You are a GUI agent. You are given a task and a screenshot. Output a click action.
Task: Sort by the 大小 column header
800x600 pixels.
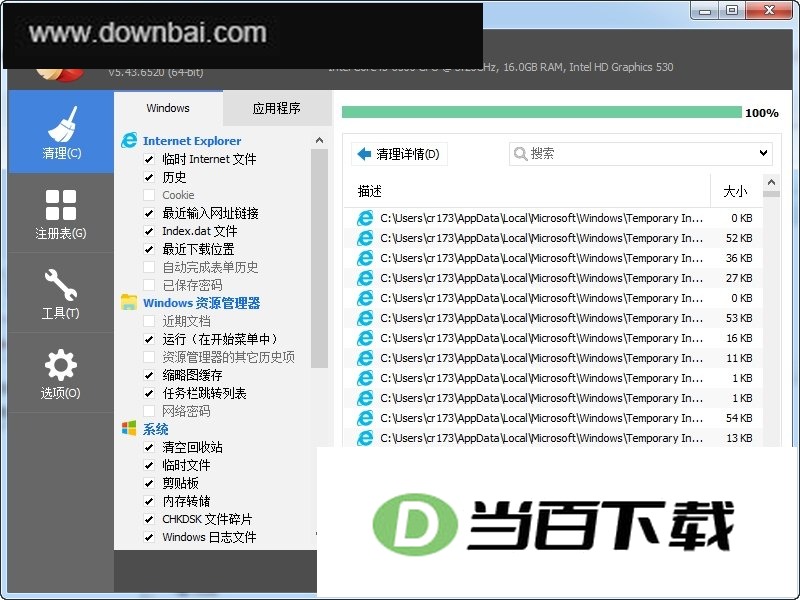(x=736, y=191)
